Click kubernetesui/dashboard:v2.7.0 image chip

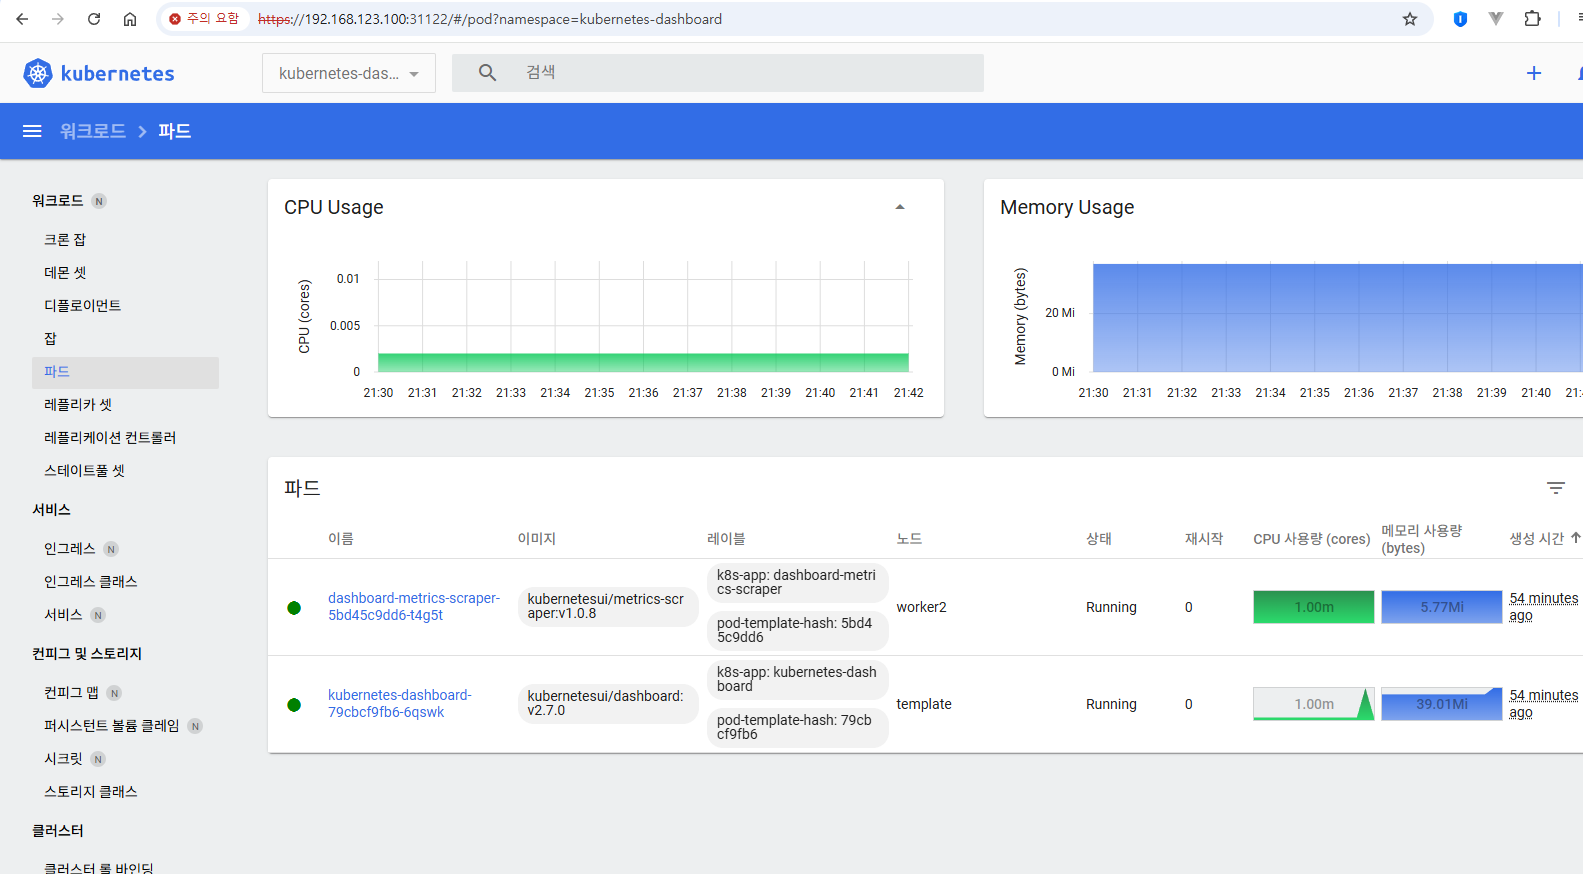(607, 704)
